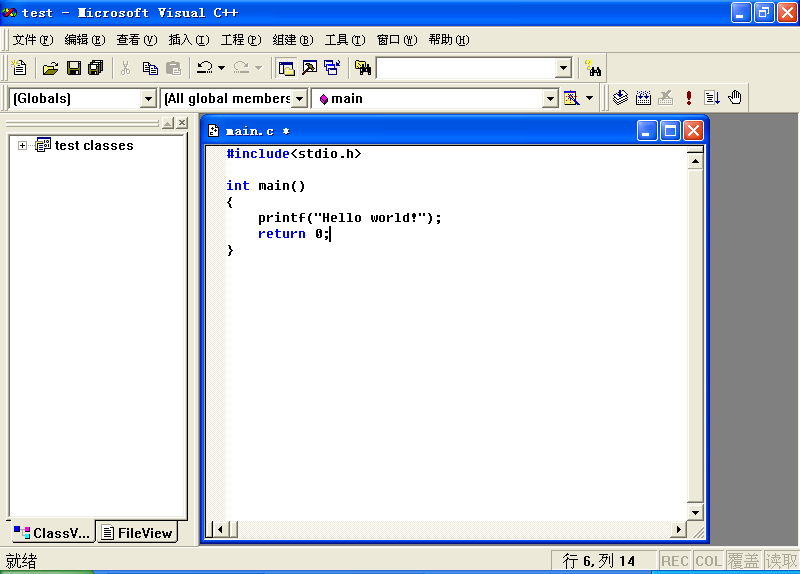Click the binoculars Search icon
The width and height of the screenshot is (800, 574).
[593, 68]
